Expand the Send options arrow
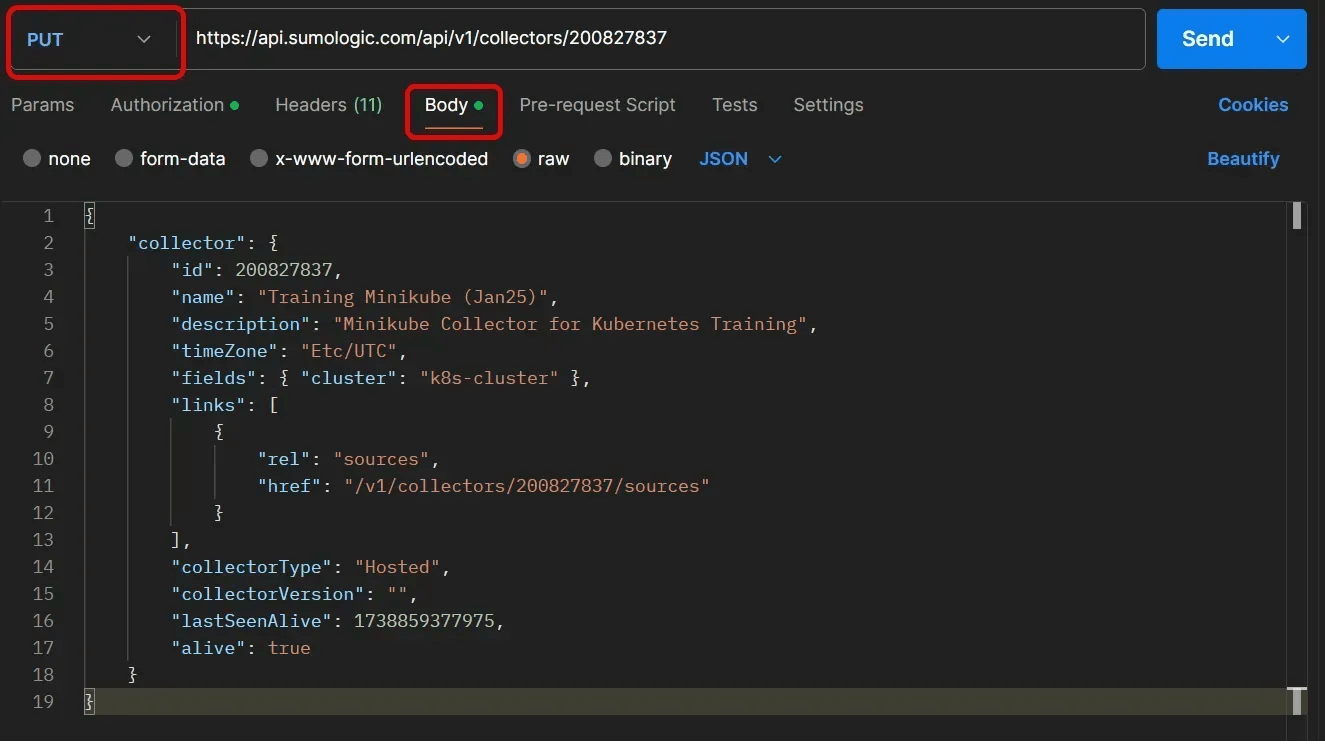 1283,39
